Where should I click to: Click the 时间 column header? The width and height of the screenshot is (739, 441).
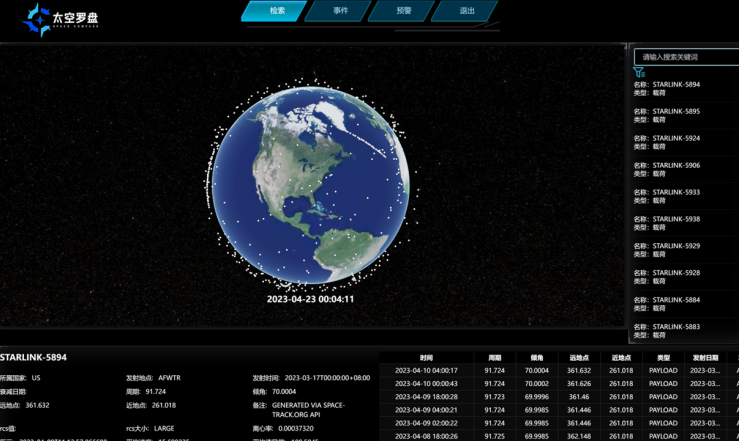(426, 357)
